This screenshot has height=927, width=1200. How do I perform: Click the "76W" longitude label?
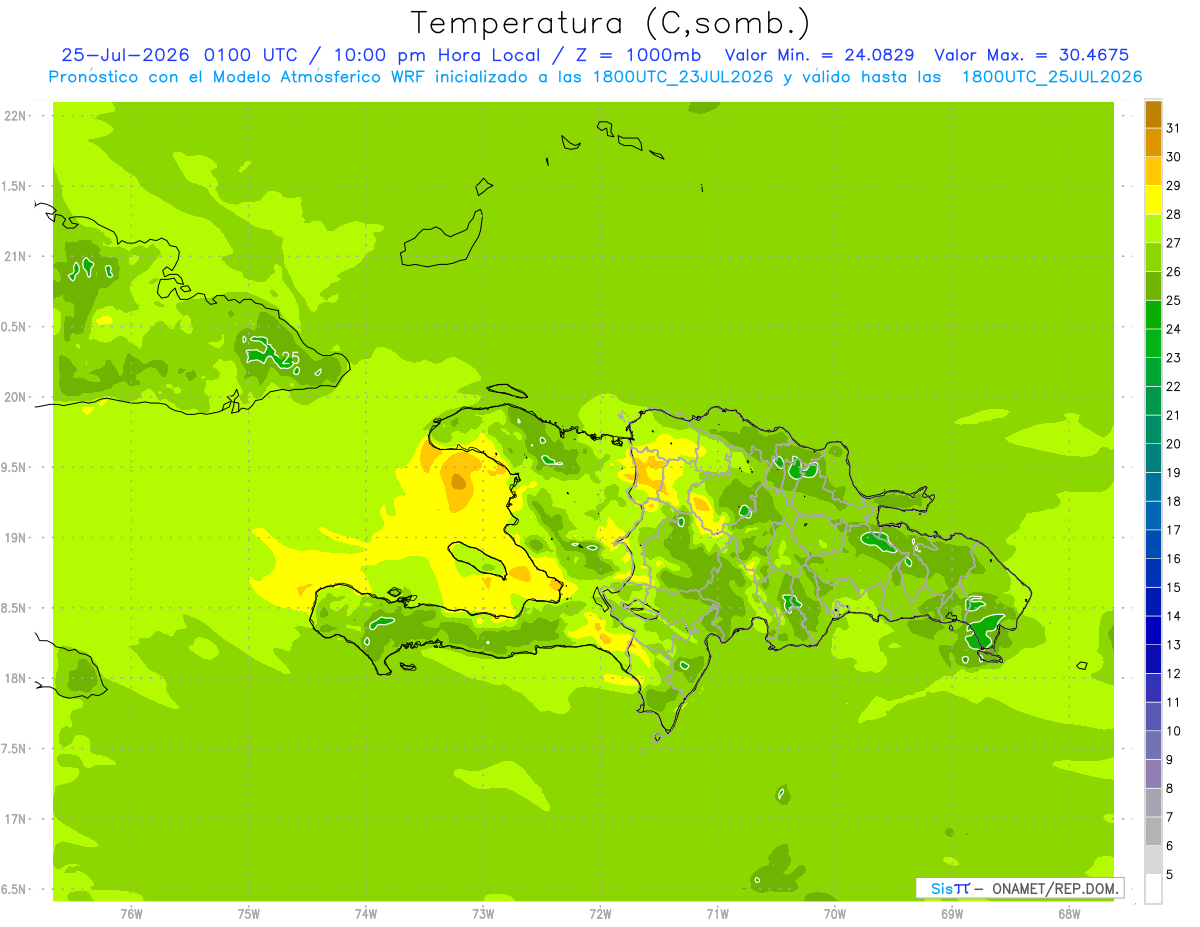point(131,913)
